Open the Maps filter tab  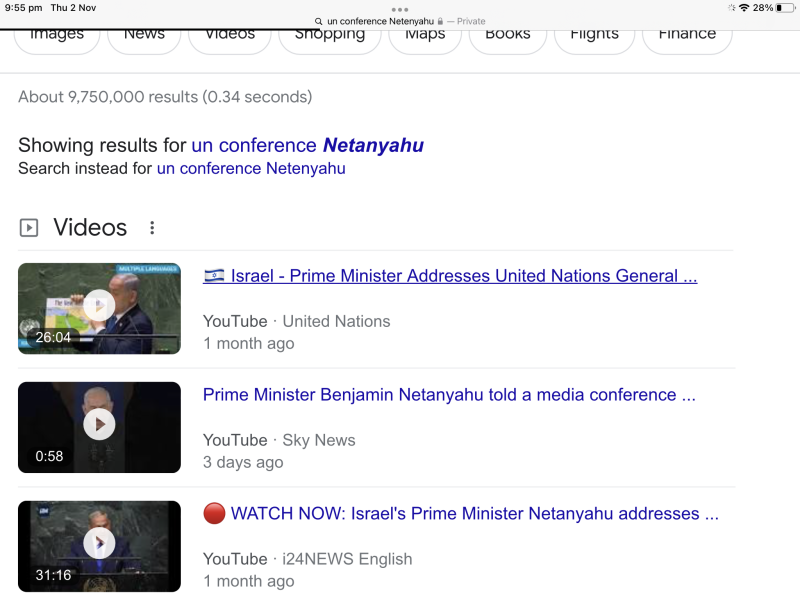pos(425,35)
